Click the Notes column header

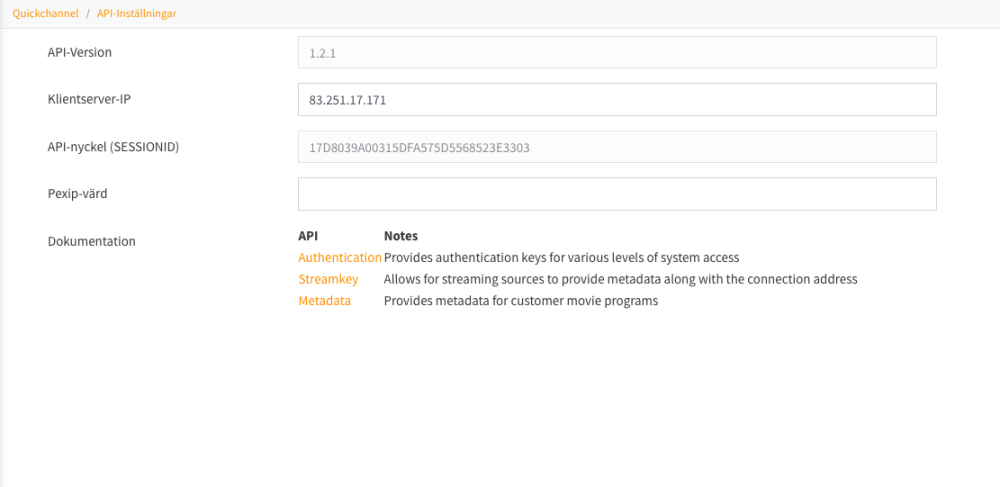tap(400, 236)
